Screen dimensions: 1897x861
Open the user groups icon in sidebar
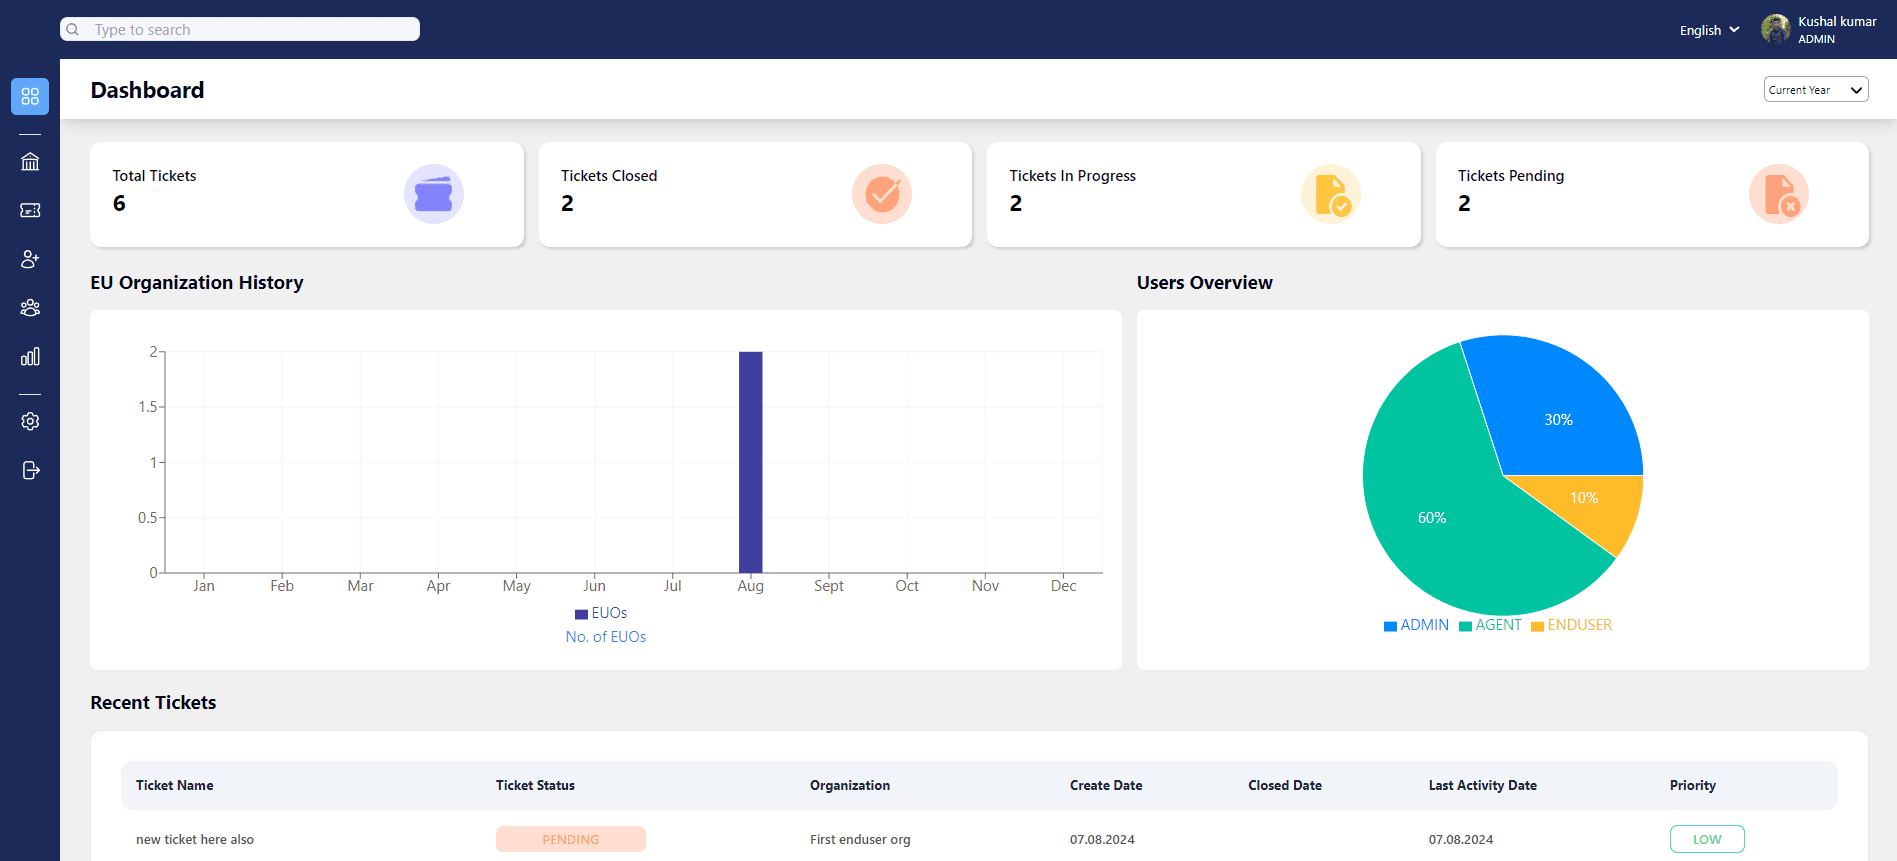[30, 308]
